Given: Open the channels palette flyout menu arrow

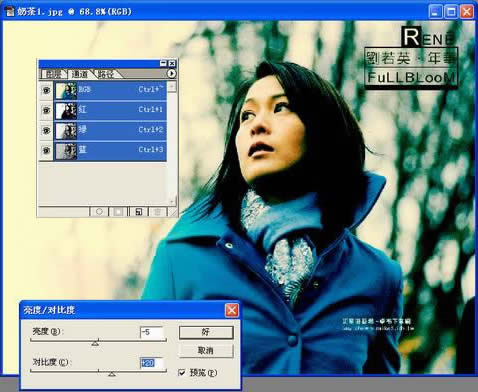Looking at the screenshot, I should [171, 73].
